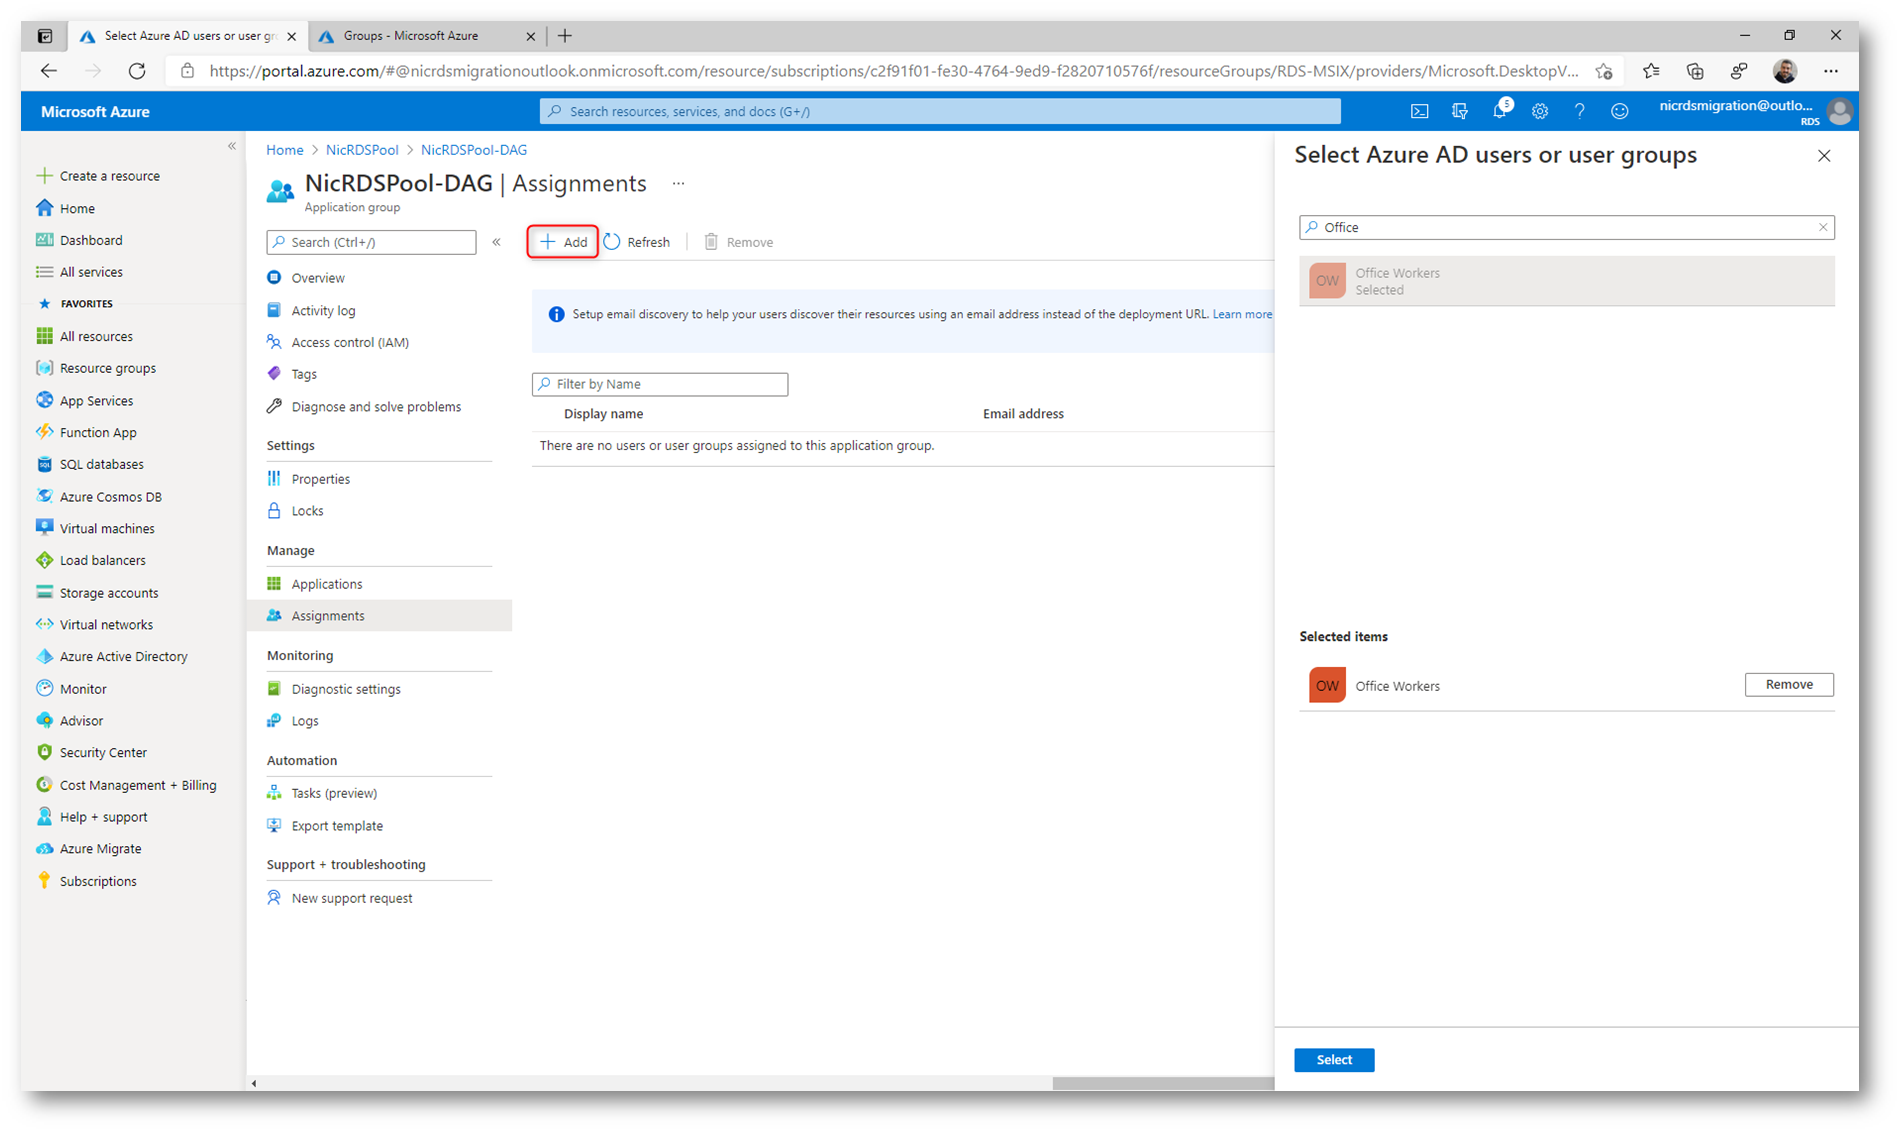Focus the resource menu Search (Ctrl+/) box
Viewport: 1901px width, 1133px height.
click(371, 242)
